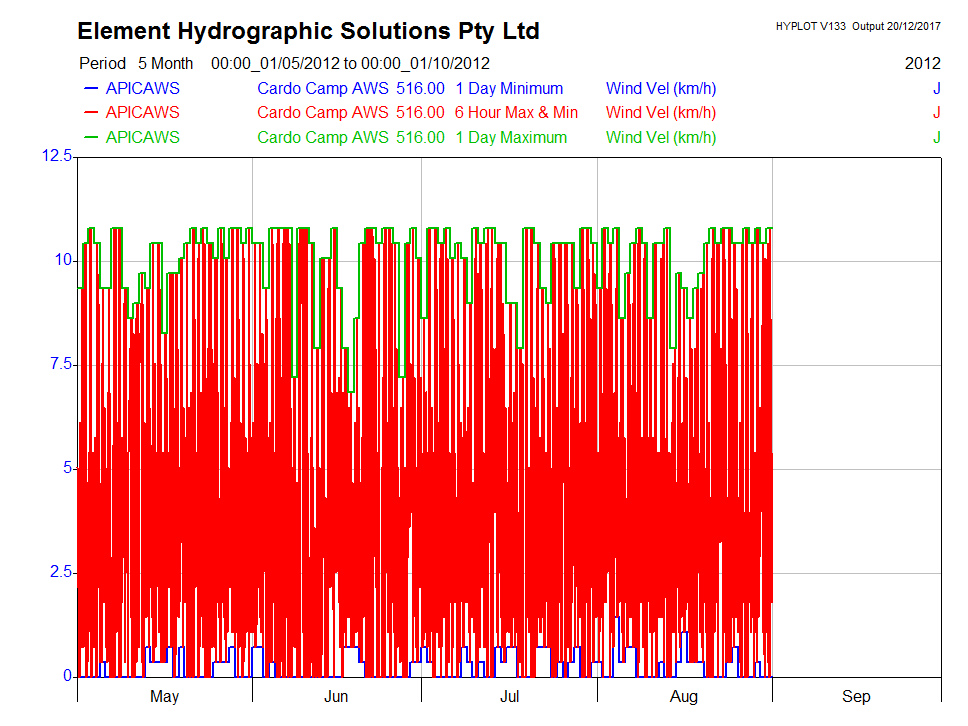Click the empty September plot area
The width and height of the screenshot is (968, 726).
[x=856, y=420]
